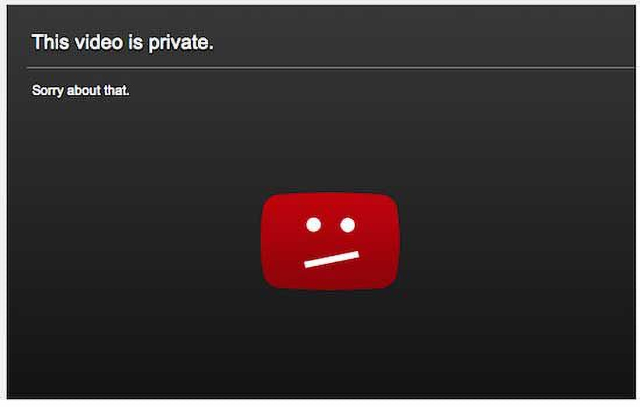
Task: Click the right rounded side of the red logo
Action: pos(395,241)
